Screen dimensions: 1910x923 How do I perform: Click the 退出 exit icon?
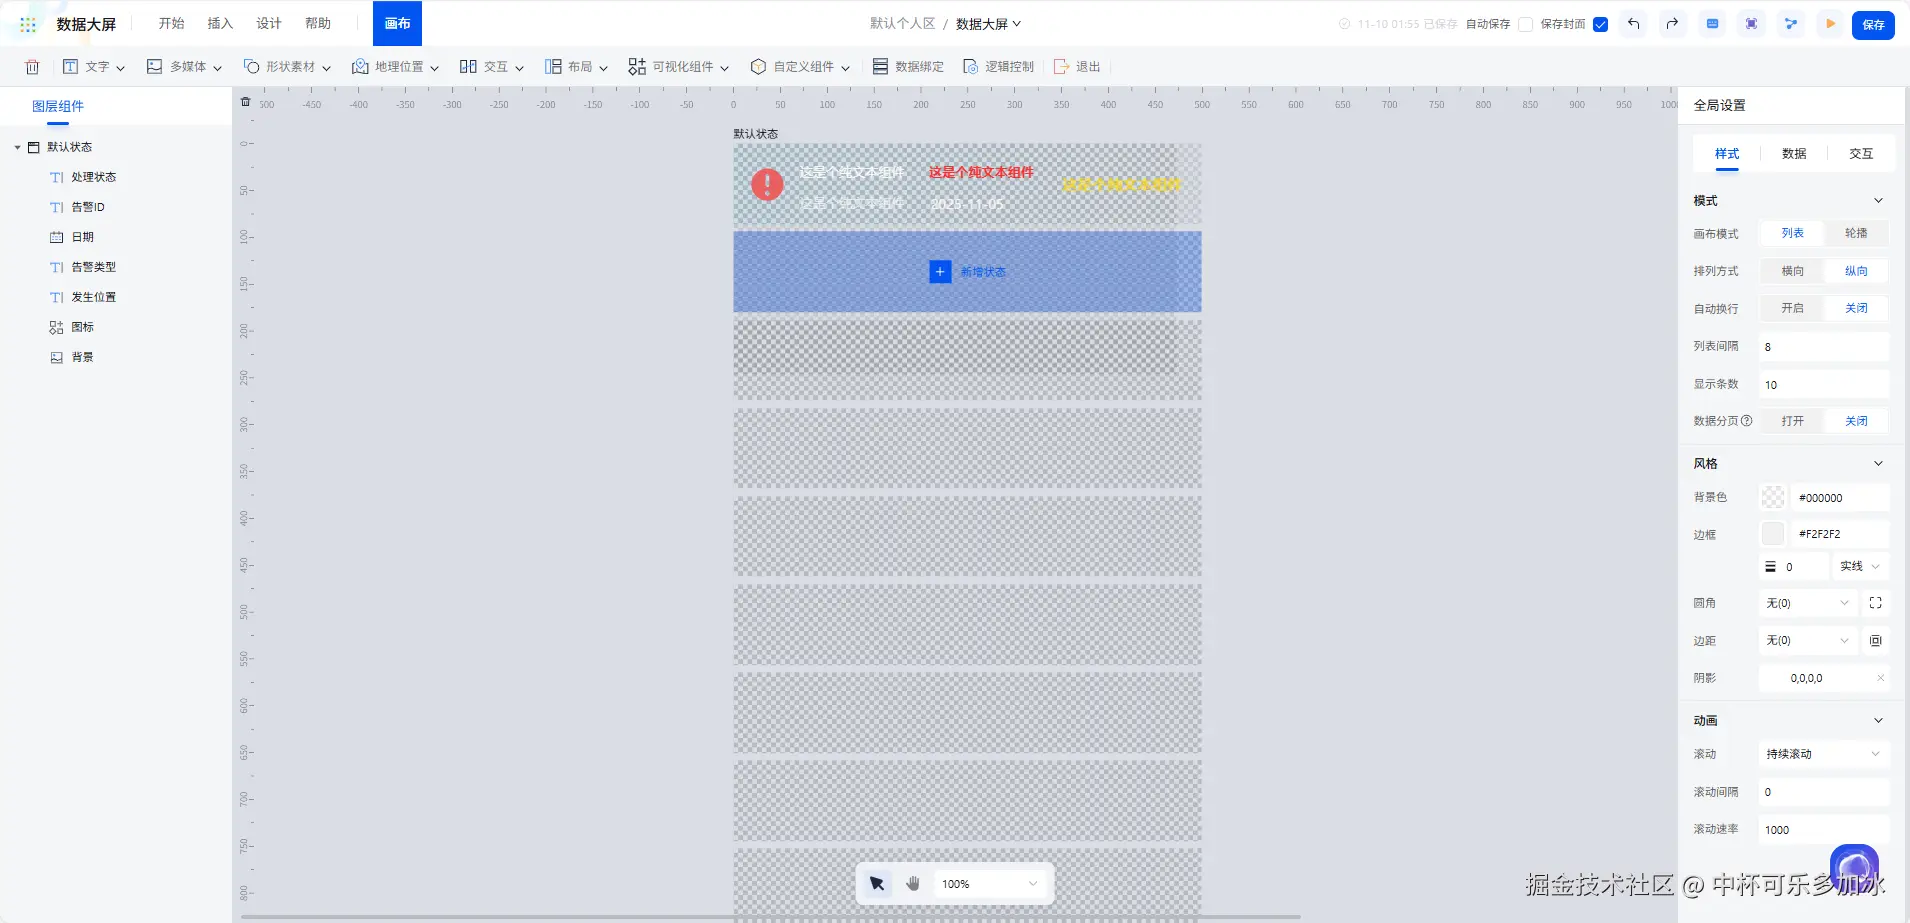tap(1061, 67)
